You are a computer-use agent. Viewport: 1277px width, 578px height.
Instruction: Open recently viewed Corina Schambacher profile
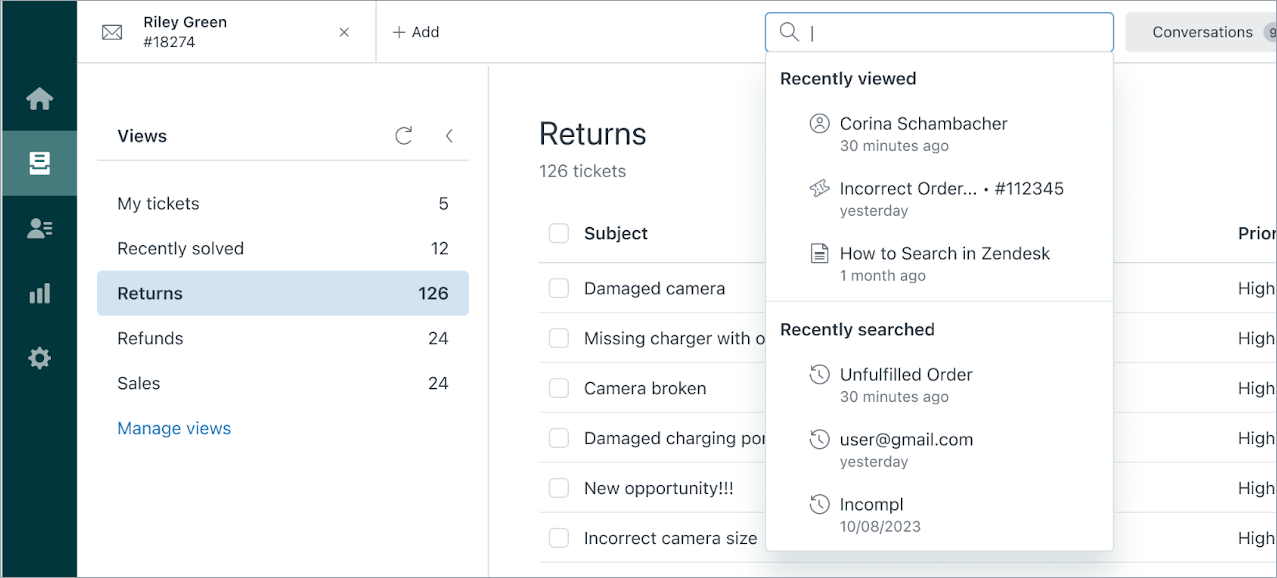tap(923, 124)
